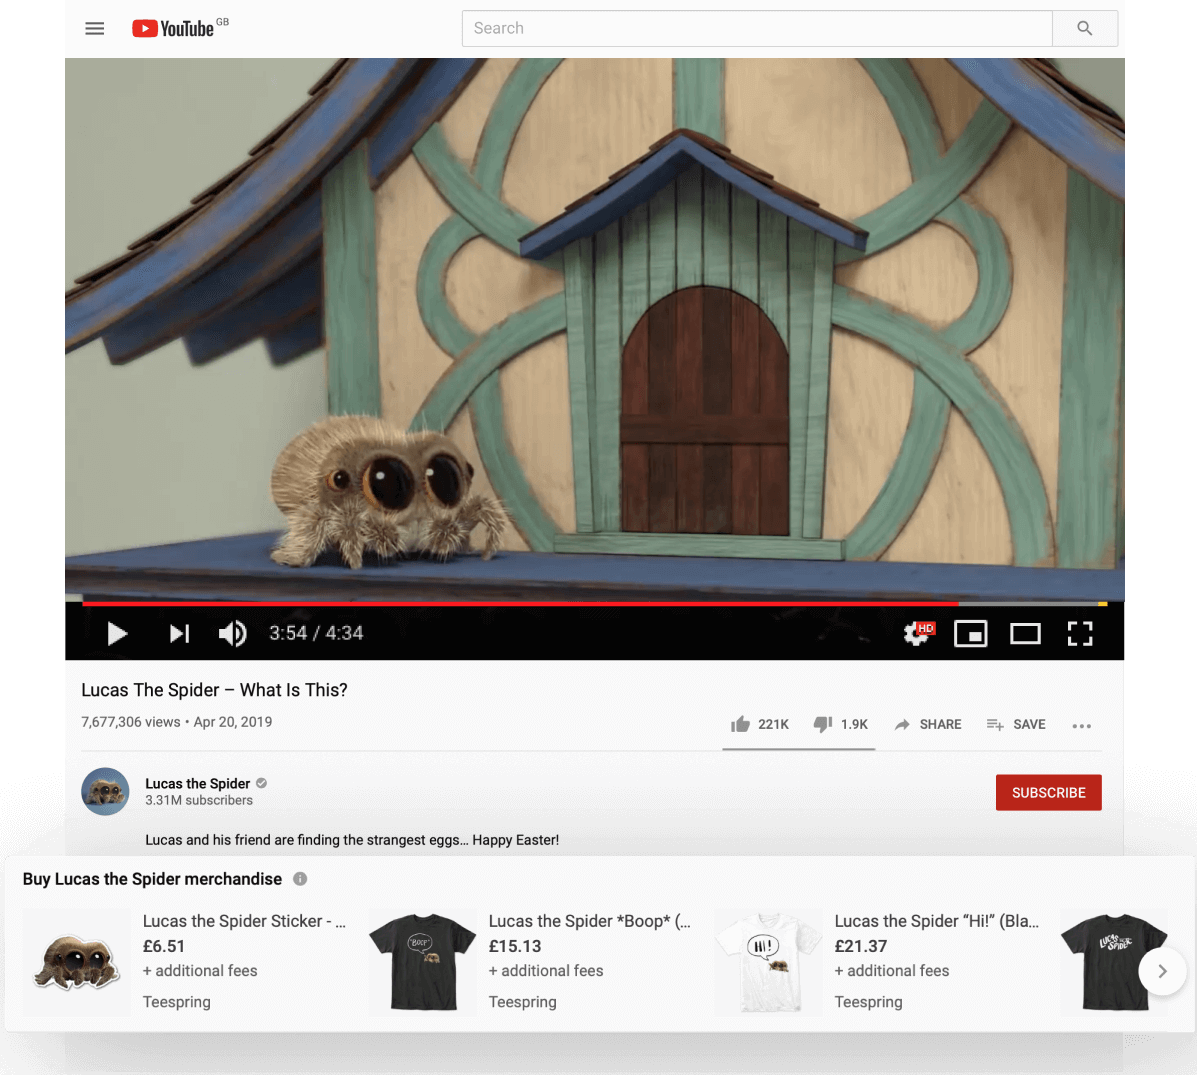This screenshot has width=1197, height=1075.
Task: Open the YouTube hamburger menu
Action: [94, 28]
